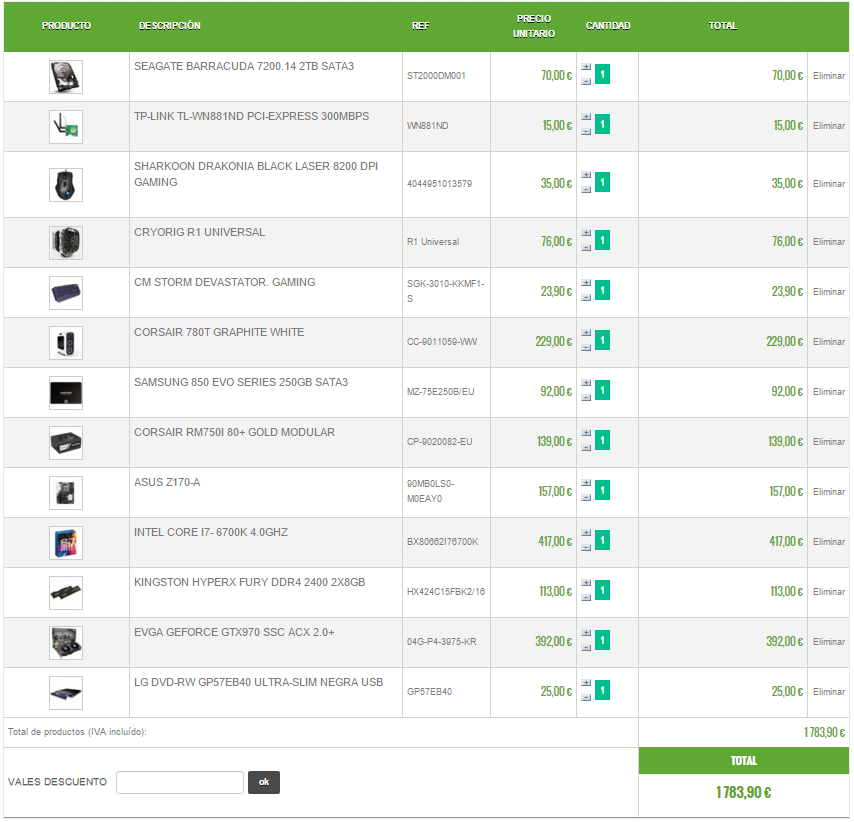Increase quantity of TP-Link TL-WN881ND

click(586, 117)
